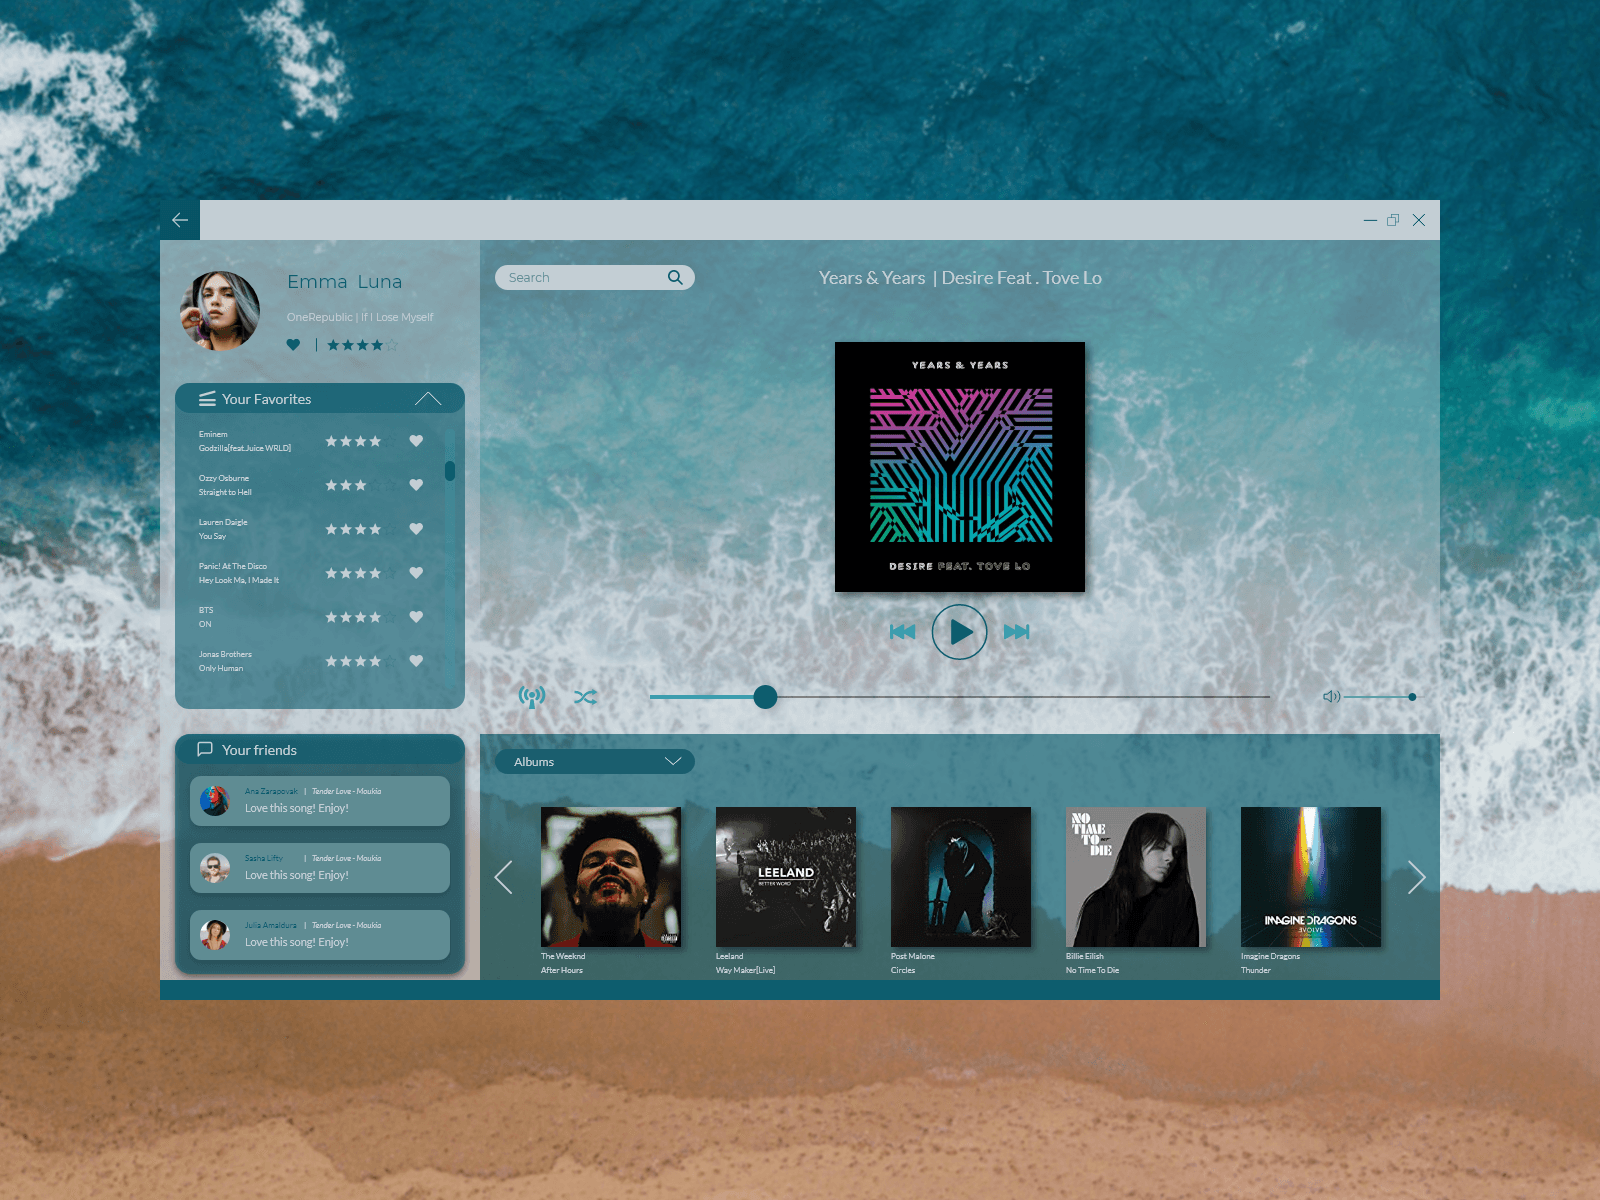
Task: Select Jonas Brothers Only Human
Action: click(225, 661)
